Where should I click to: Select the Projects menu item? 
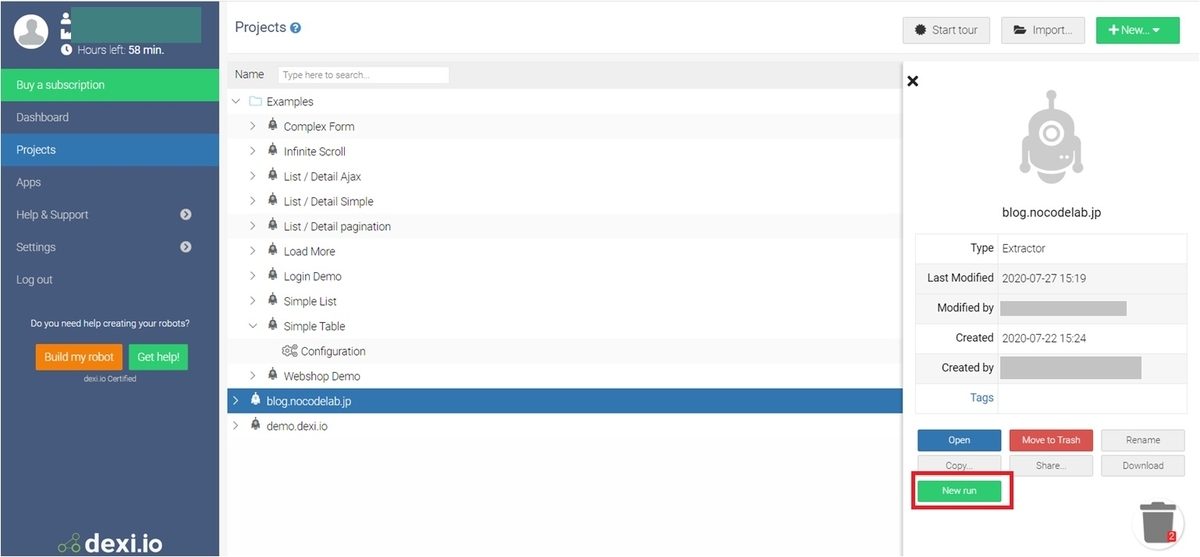point(109,150)
